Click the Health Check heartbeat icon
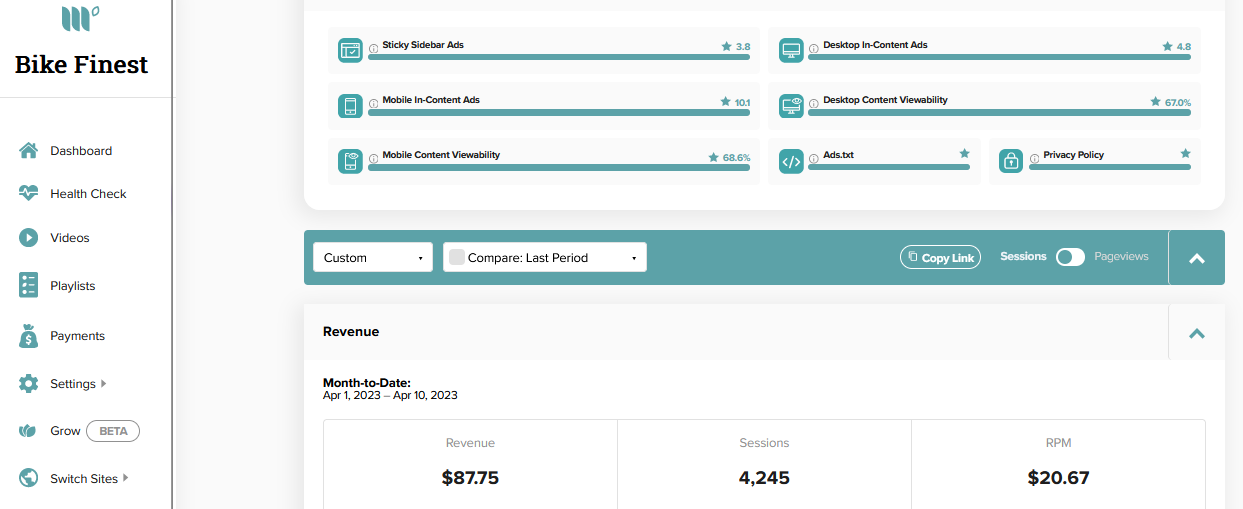This screenshot has height=509, width=1243. tap(29, 194)
